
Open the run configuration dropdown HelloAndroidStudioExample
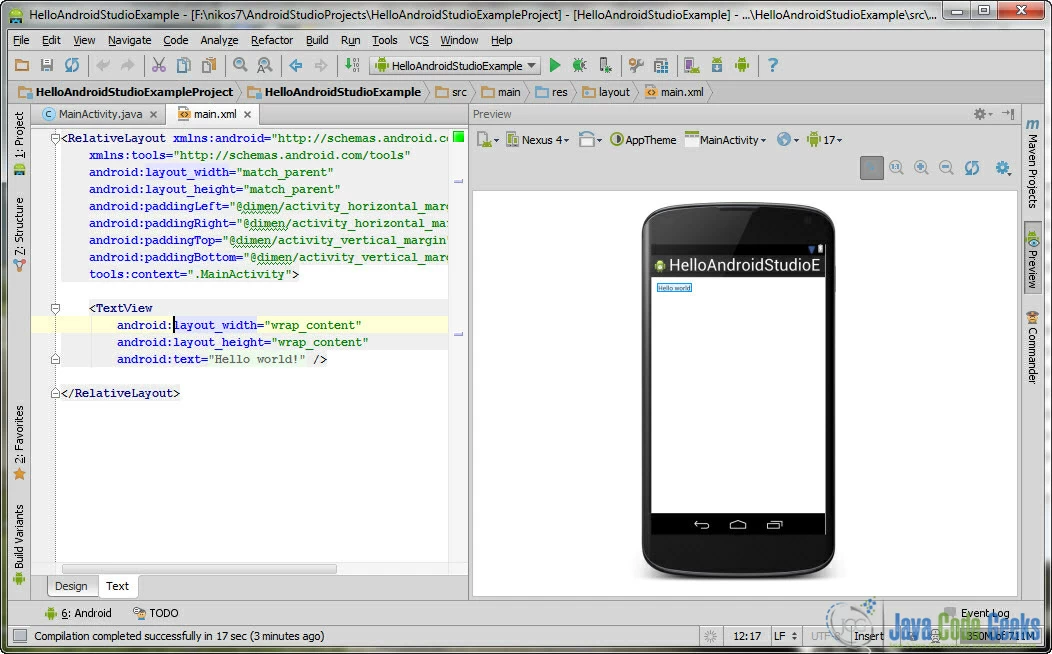pos(456,66)
